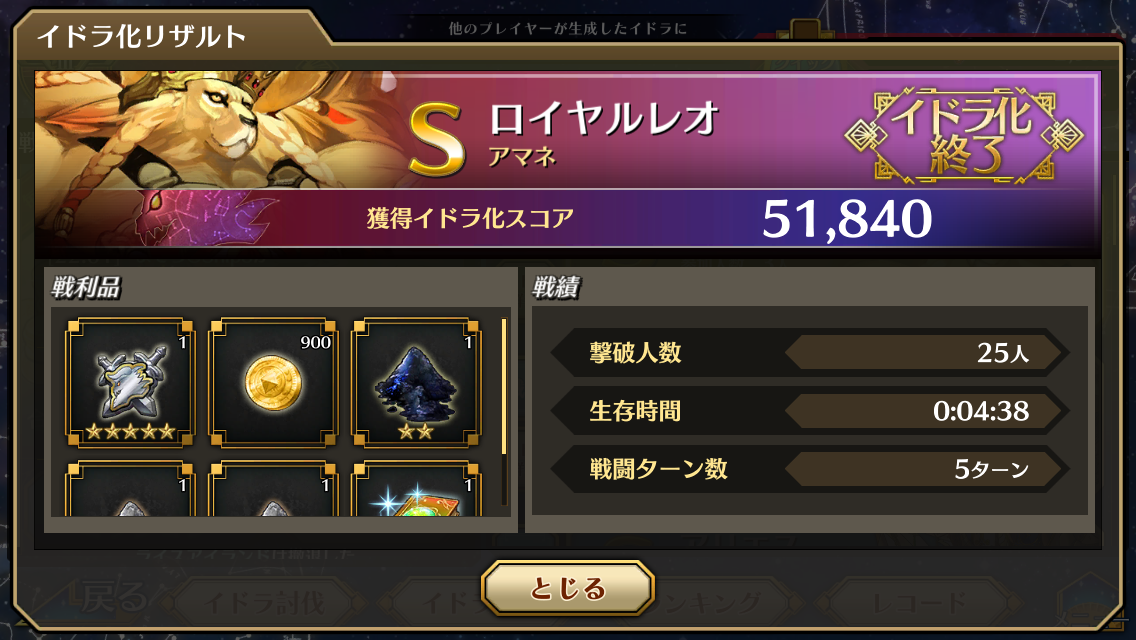1136x640 pixels.
Task: Select the first item in second loot row
Action: tap(130, 489)
